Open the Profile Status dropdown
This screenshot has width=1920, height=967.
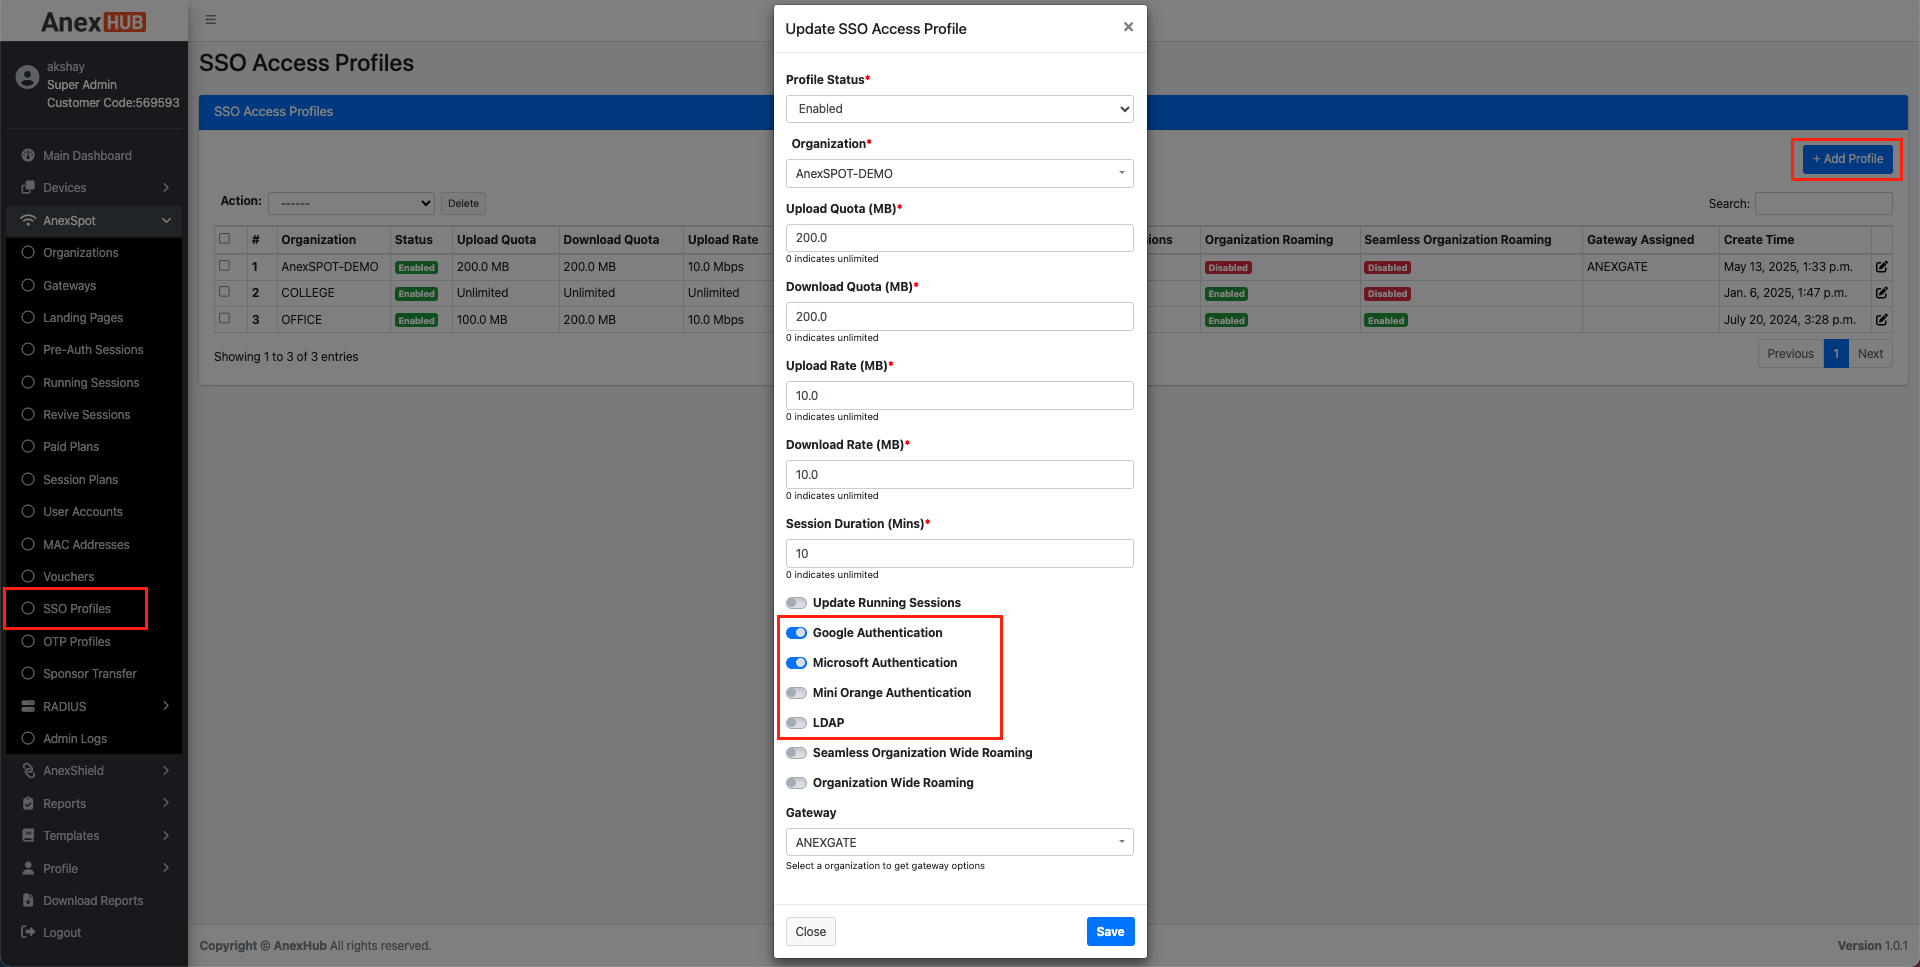pos(958,109)
